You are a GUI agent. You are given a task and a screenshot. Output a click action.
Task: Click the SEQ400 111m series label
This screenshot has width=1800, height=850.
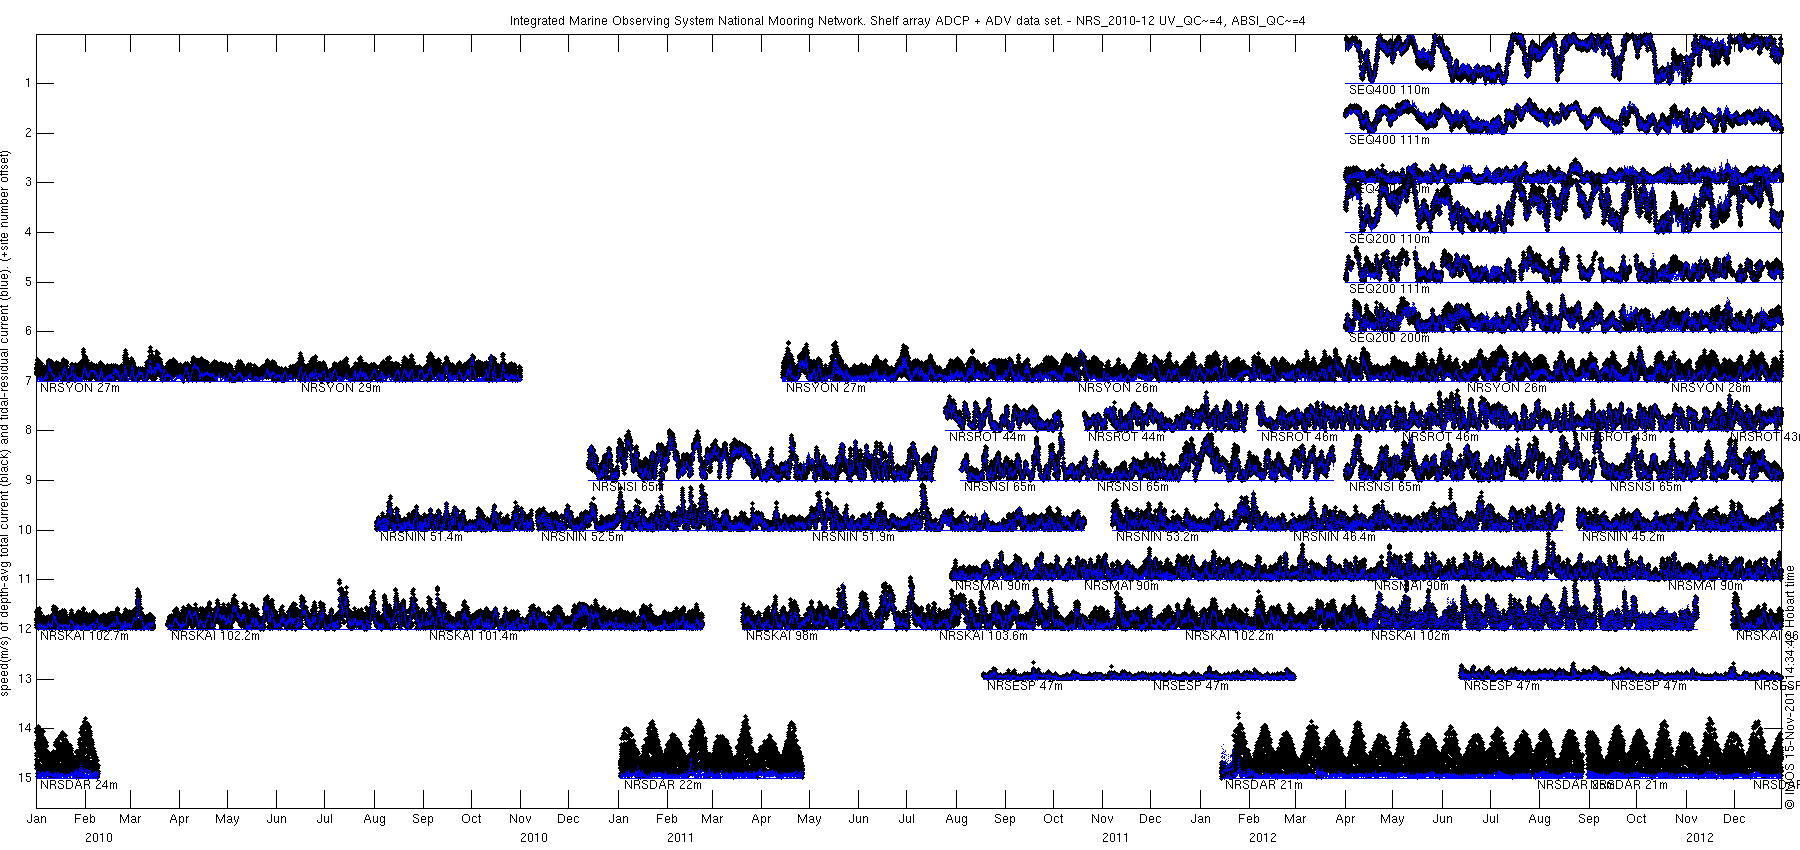(x=1389, y=140)
